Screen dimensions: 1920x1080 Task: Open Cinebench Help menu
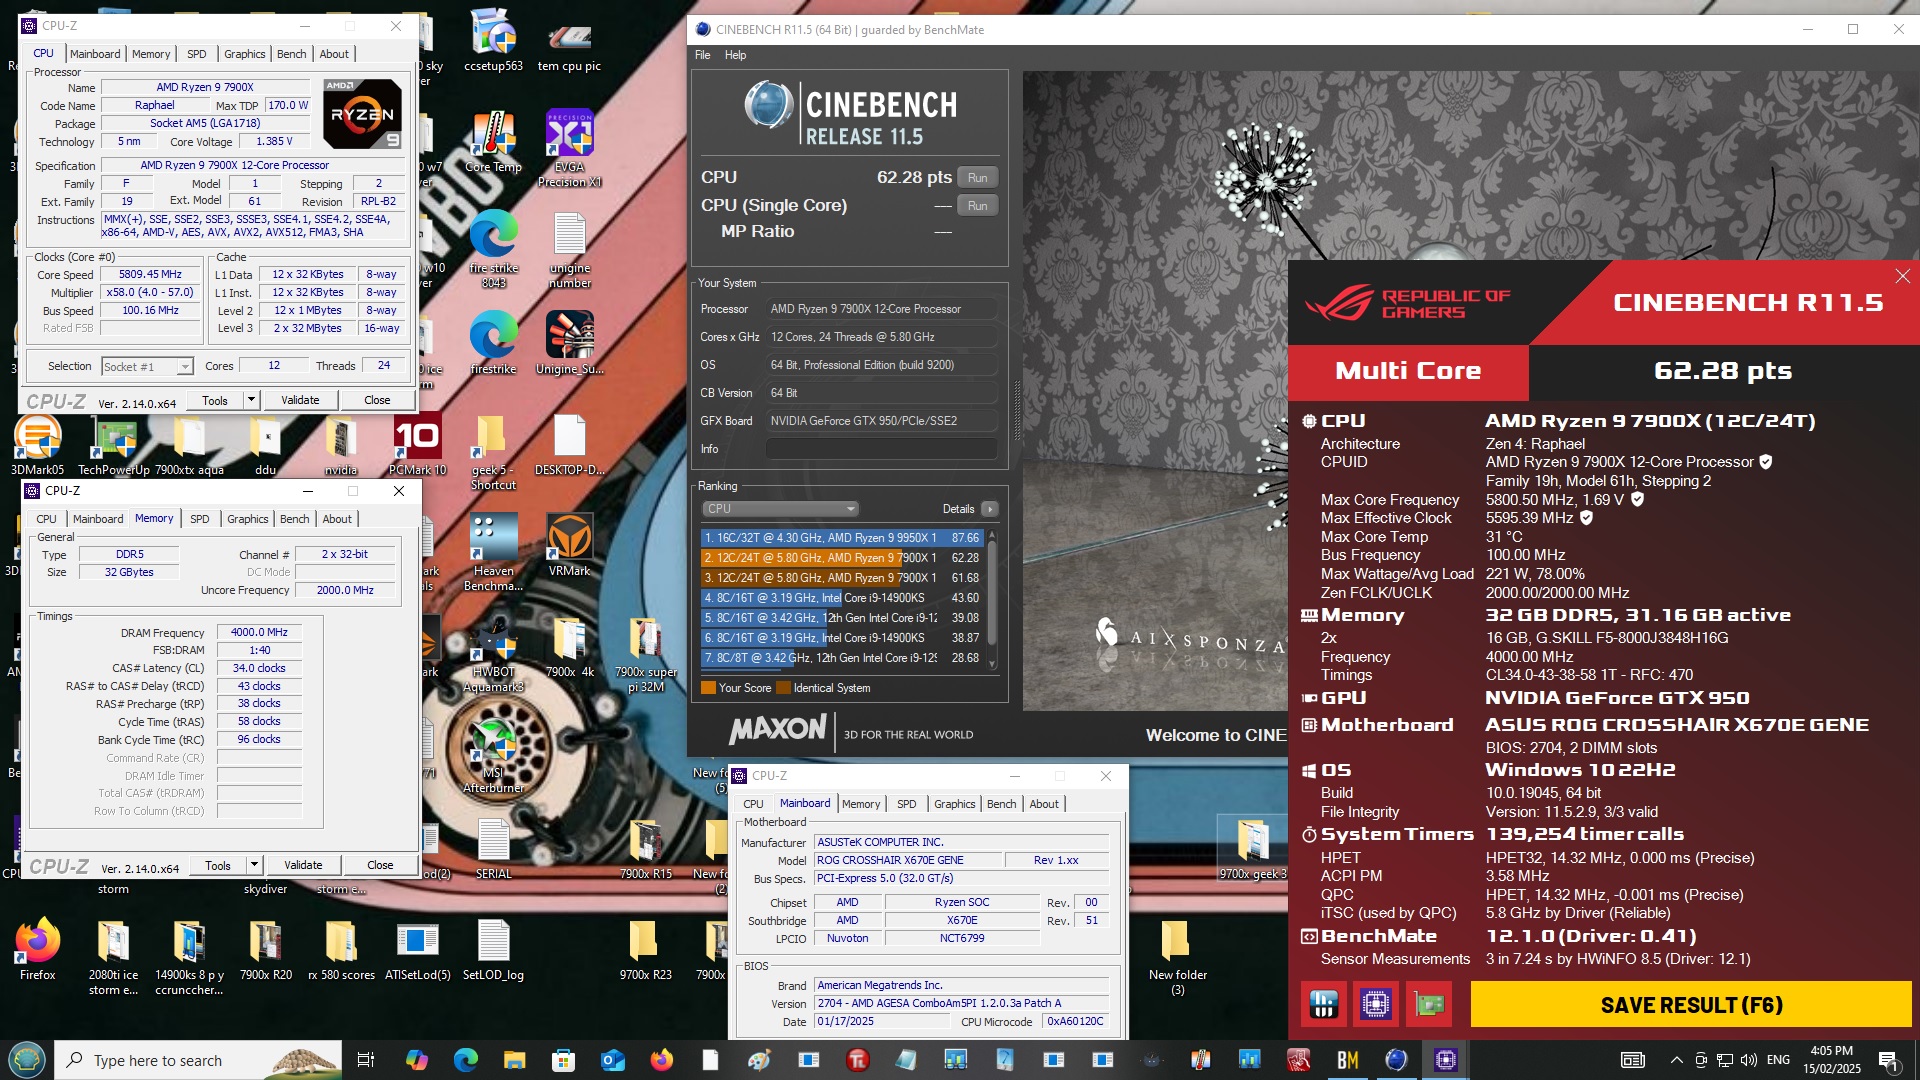735,55
